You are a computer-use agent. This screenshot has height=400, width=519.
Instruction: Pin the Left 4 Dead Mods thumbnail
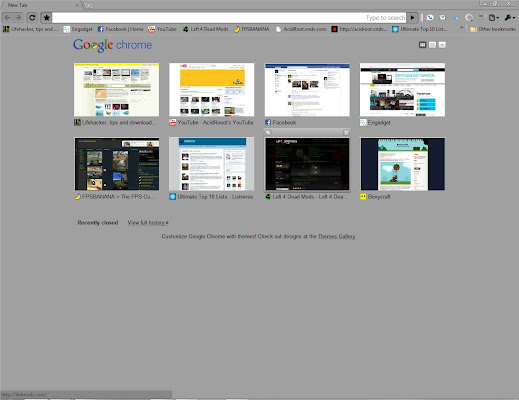[x=268, y=132]
